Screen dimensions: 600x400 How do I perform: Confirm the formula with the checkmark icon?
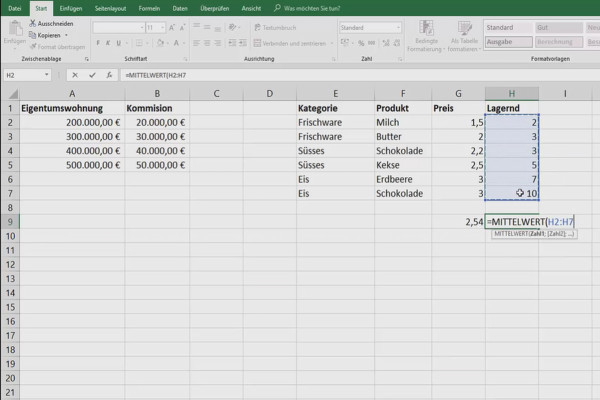(92, 75)
